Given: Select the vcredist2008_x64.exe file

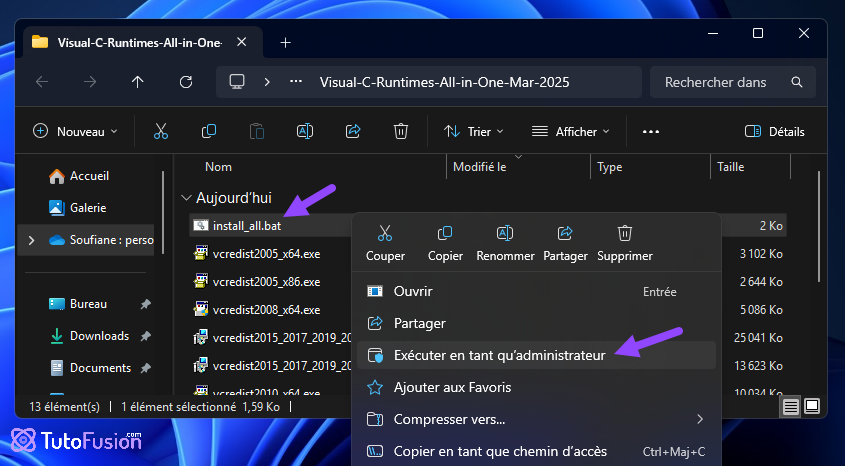Looking at the screenshot, I should tap(266, 310).
